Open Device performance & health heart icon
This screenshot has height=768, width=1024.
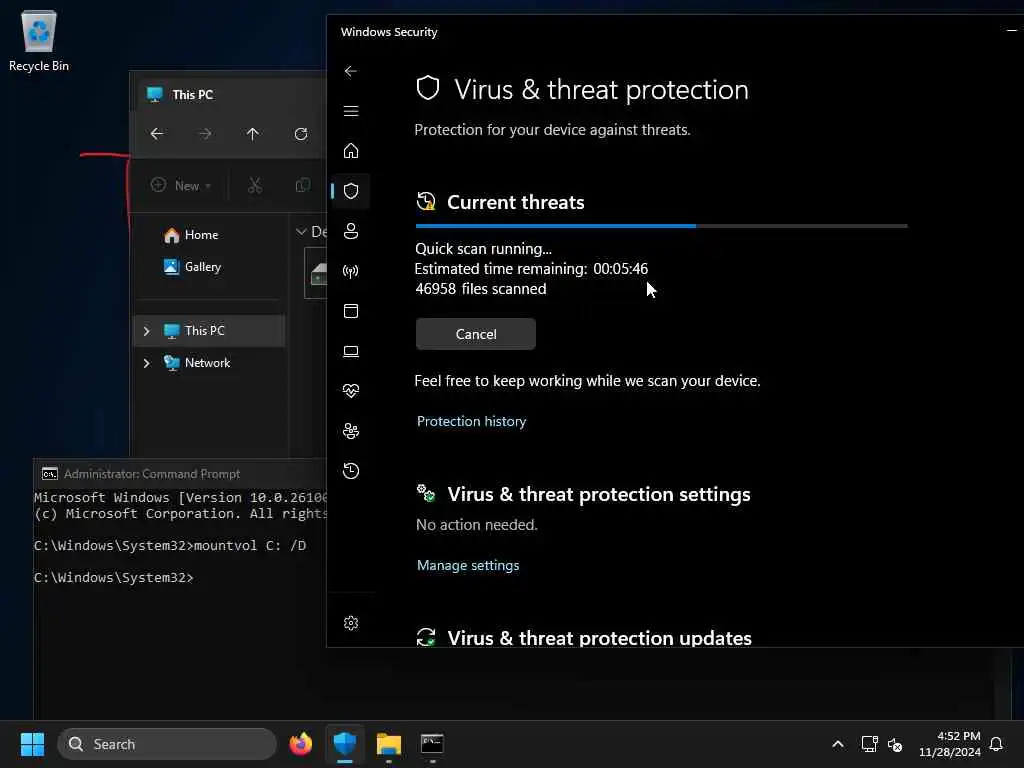click(351, 391)
